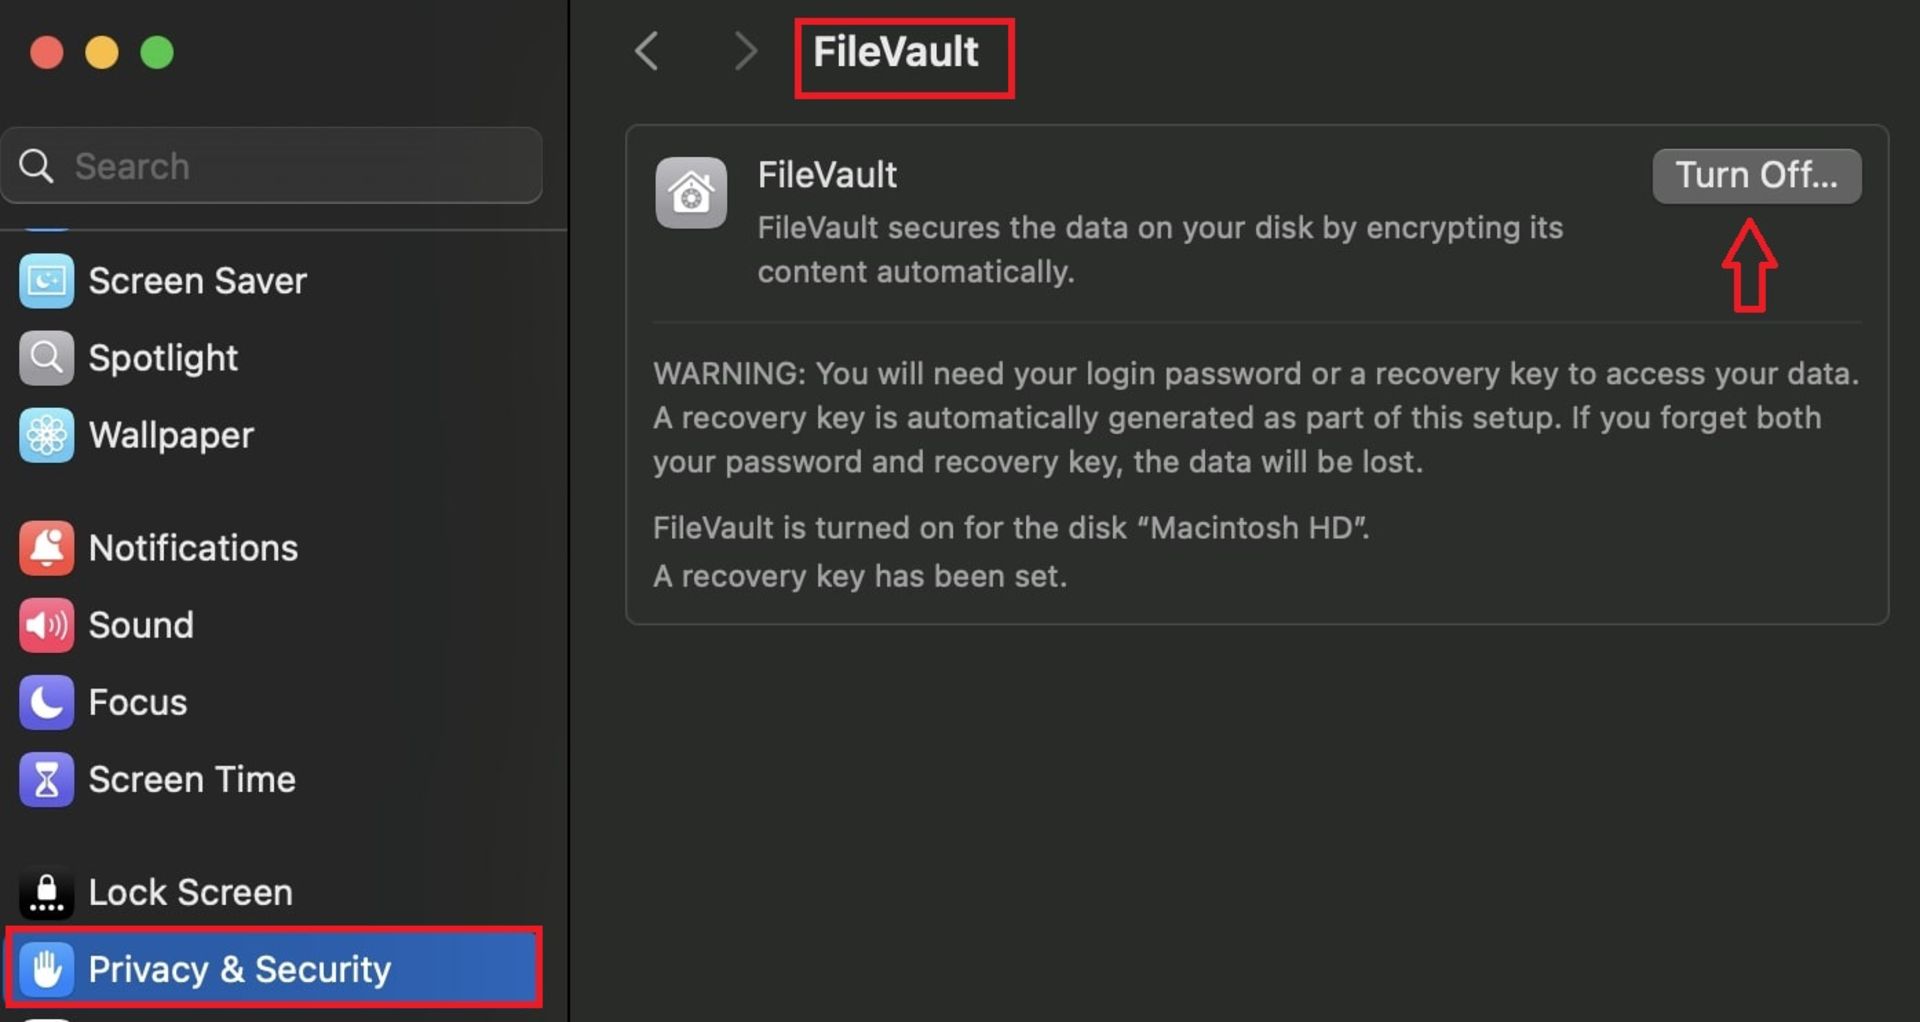
Task: Click the Privacy & Security hand icon
Action: 46,969
